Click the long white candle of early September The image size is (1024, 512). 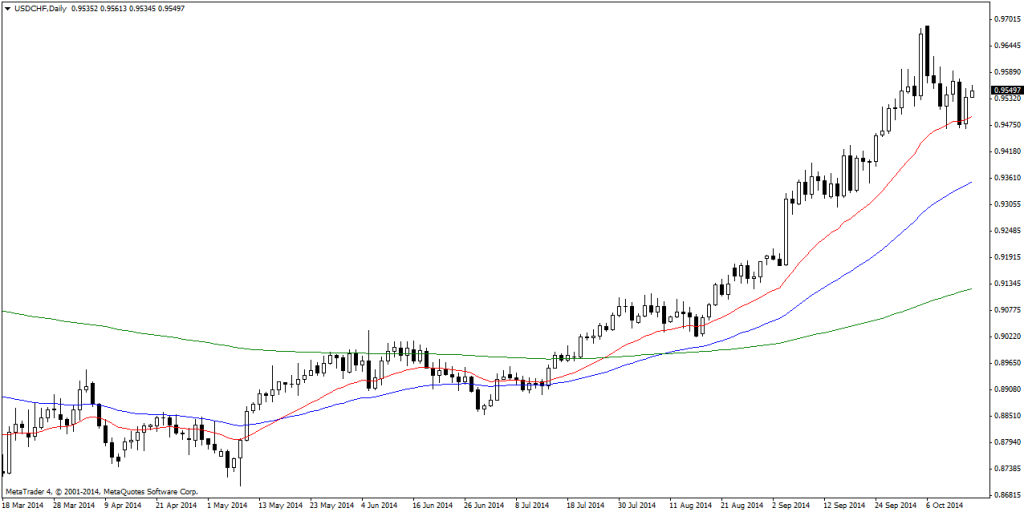[785, 230]
